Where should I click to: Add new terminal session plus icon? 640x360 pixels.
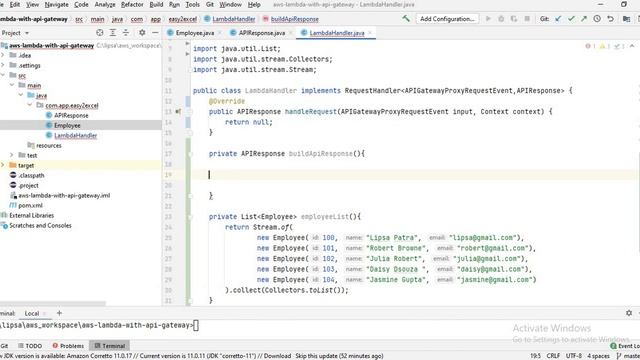(59, 313)
